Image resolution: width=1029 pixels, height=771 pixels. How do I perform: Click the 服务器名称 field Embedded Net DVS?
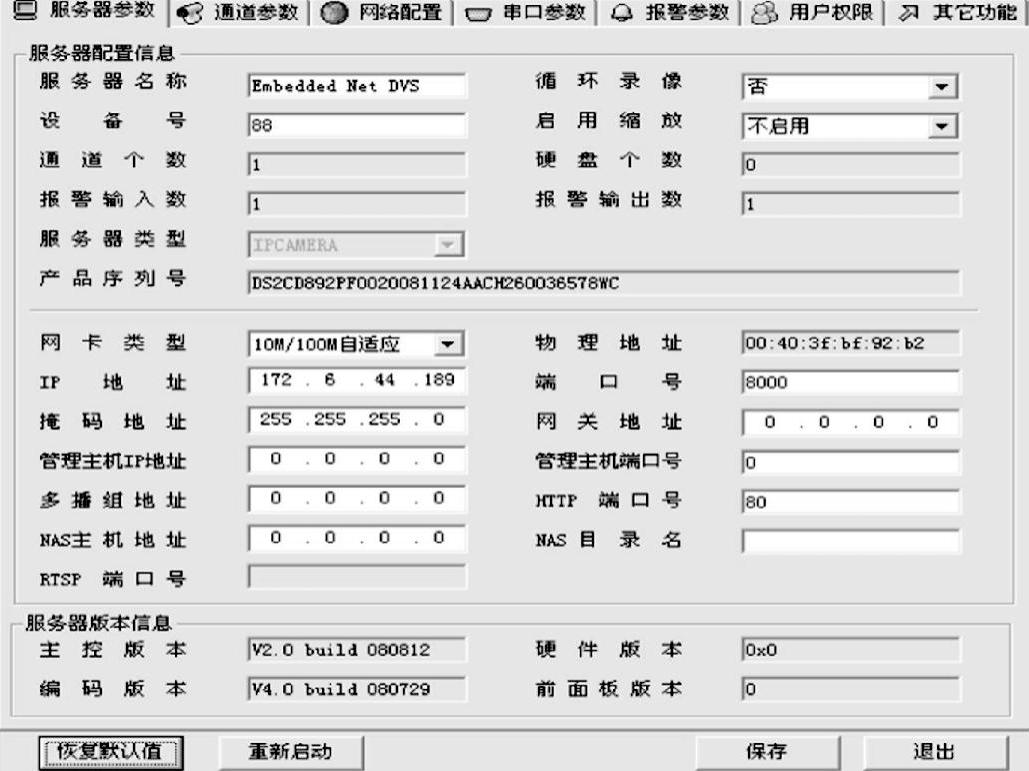point(357,86)
